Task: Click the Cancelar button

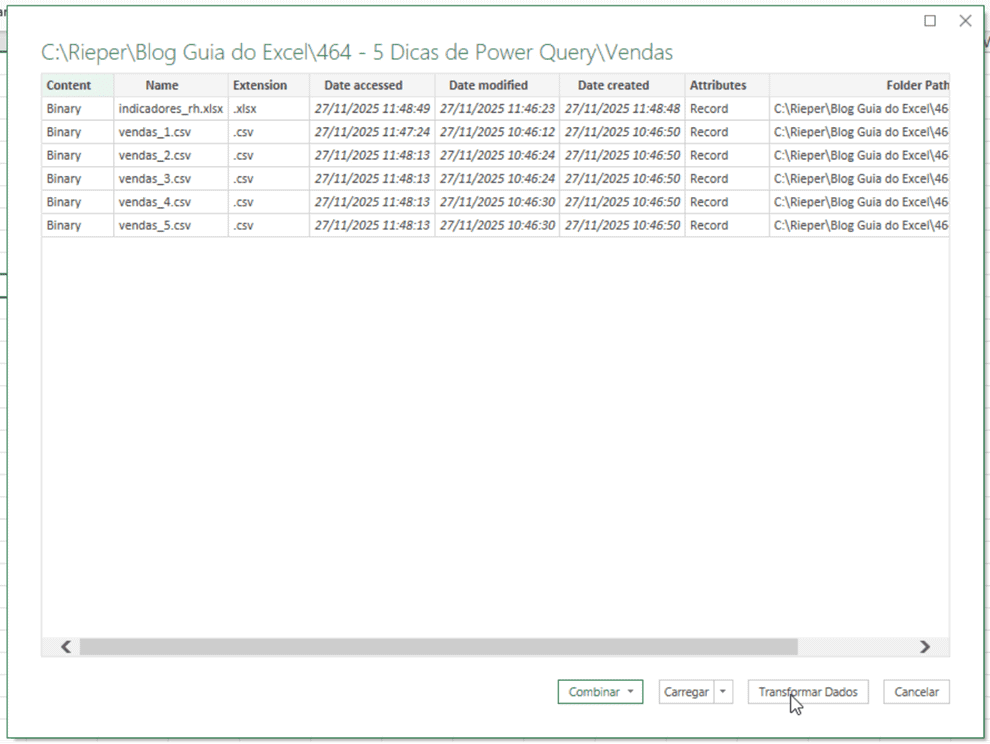Action: (x=916, y=692)
